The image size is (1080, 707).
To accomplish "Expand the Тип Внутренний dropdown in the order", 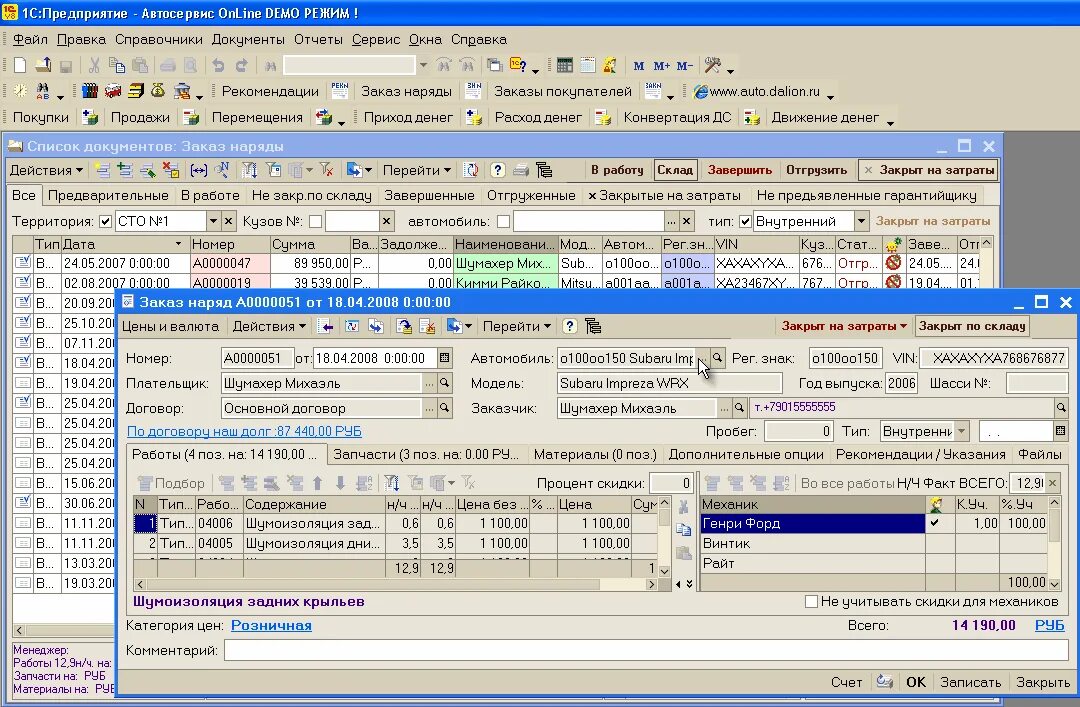I will tap(962, 432).
